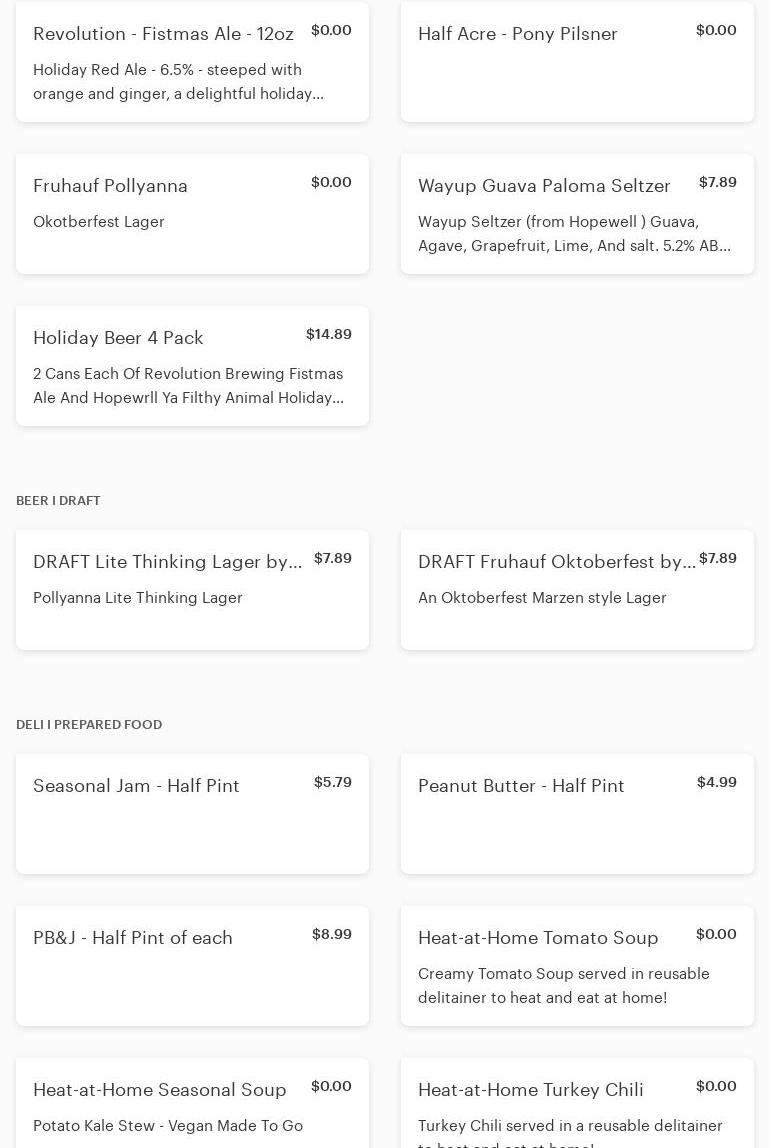This screenshot has height=1148, width=770.
Task: Click the DELI | PREPARED FOOD heading
Action: (89, 724)
